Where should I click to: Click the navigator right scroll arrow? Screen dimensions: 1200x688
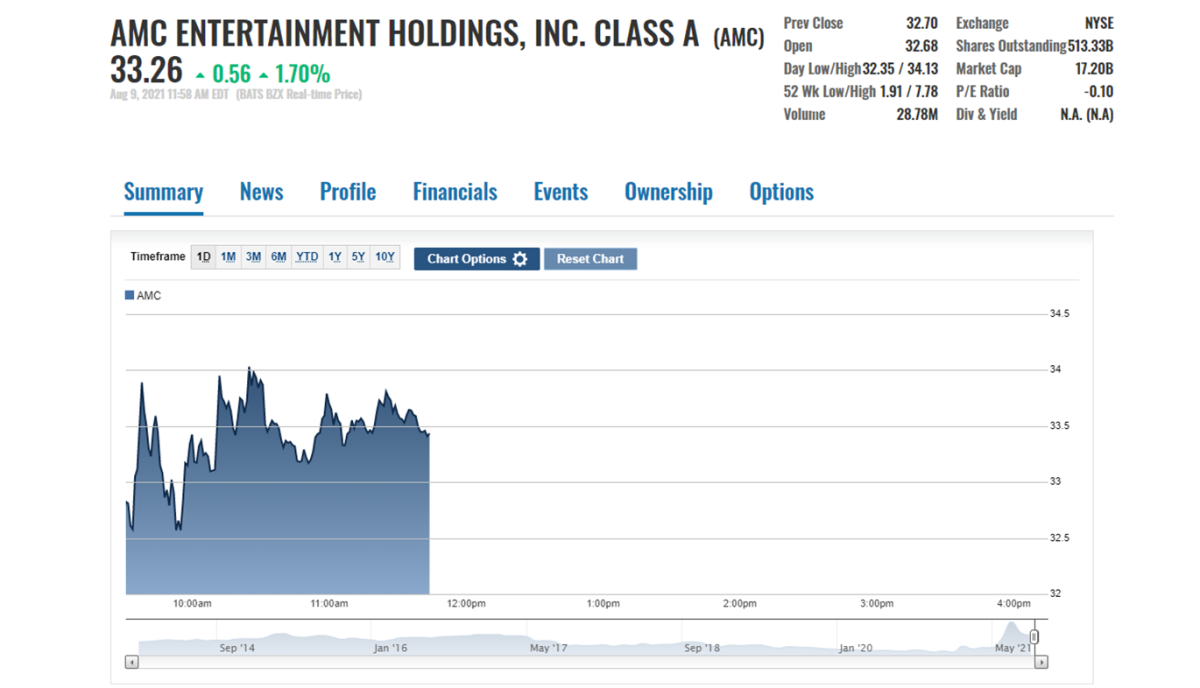click(x=1041, y=662)
